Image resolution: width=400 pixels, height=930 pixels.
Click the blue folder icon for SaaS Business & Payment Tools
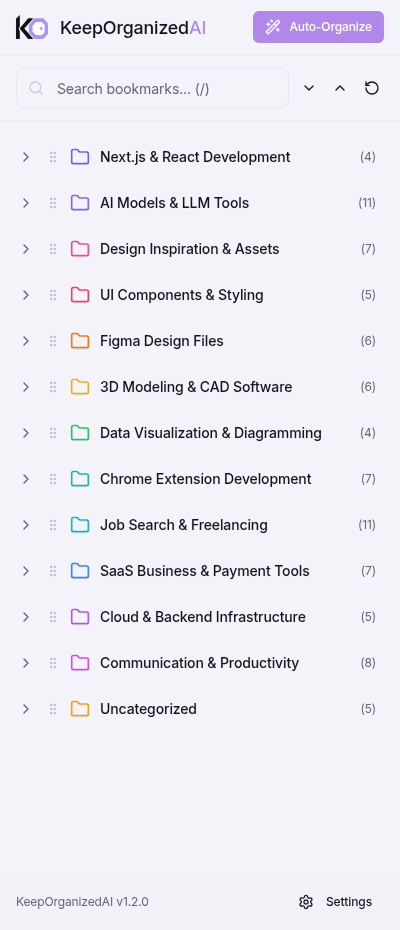80,571
